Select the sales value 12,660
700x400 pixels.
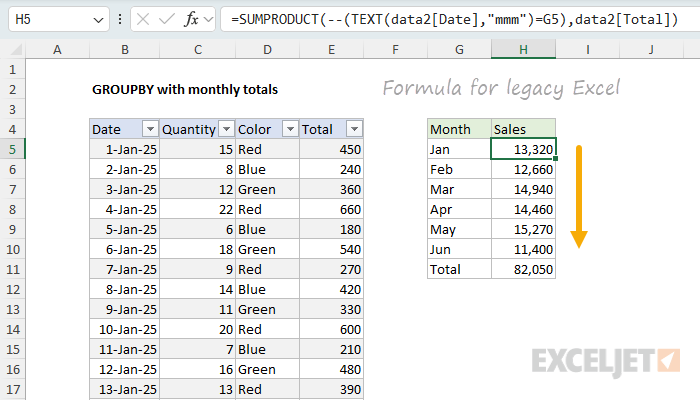(523, 169)
